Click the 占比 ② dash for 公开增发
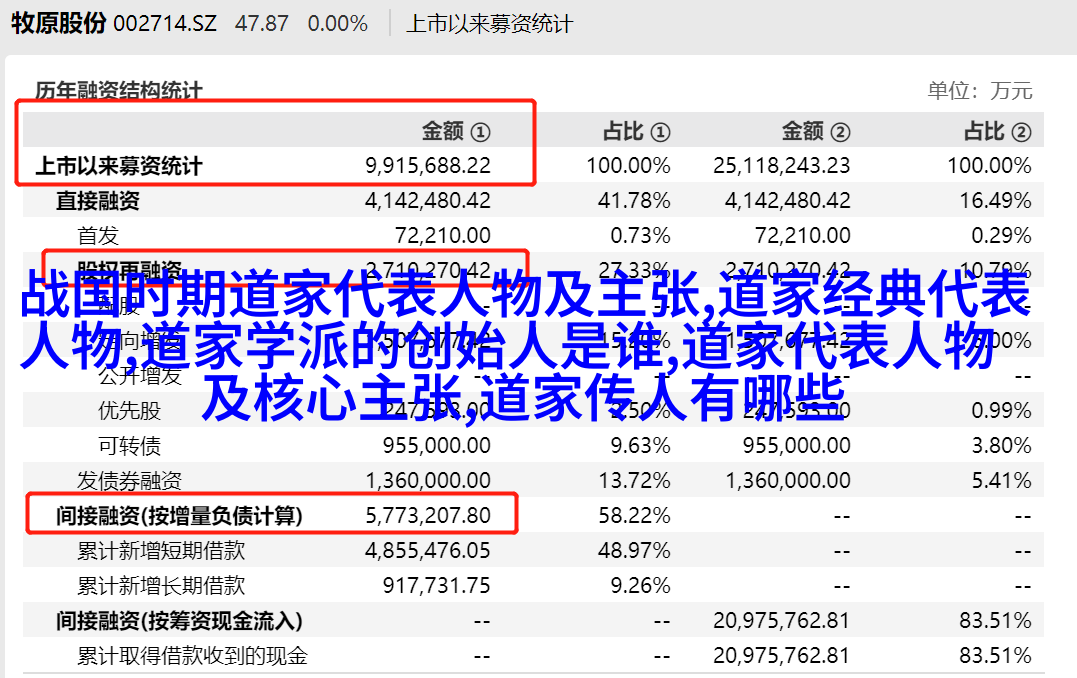Image resolution: width=1077 pixels, height=678 pixels. pyautogui.click(x=1023, y=376)
